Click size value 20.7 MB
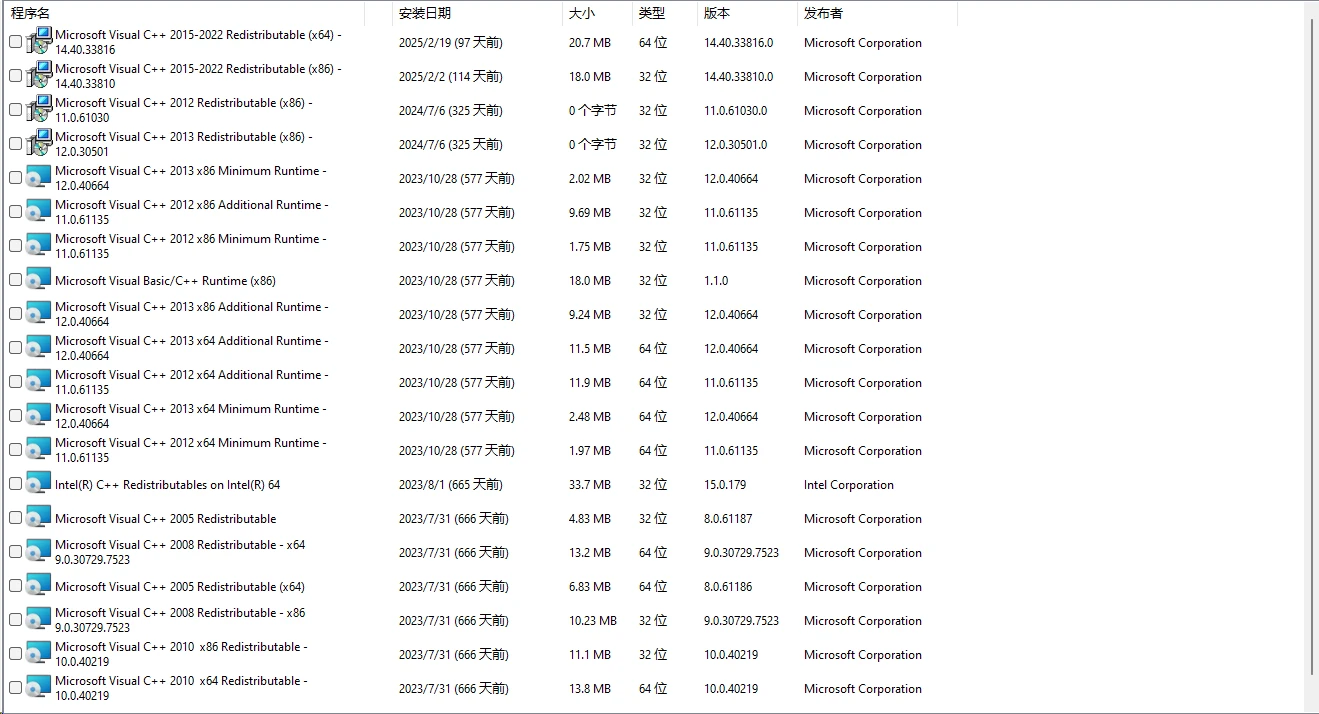 point(589,43)
